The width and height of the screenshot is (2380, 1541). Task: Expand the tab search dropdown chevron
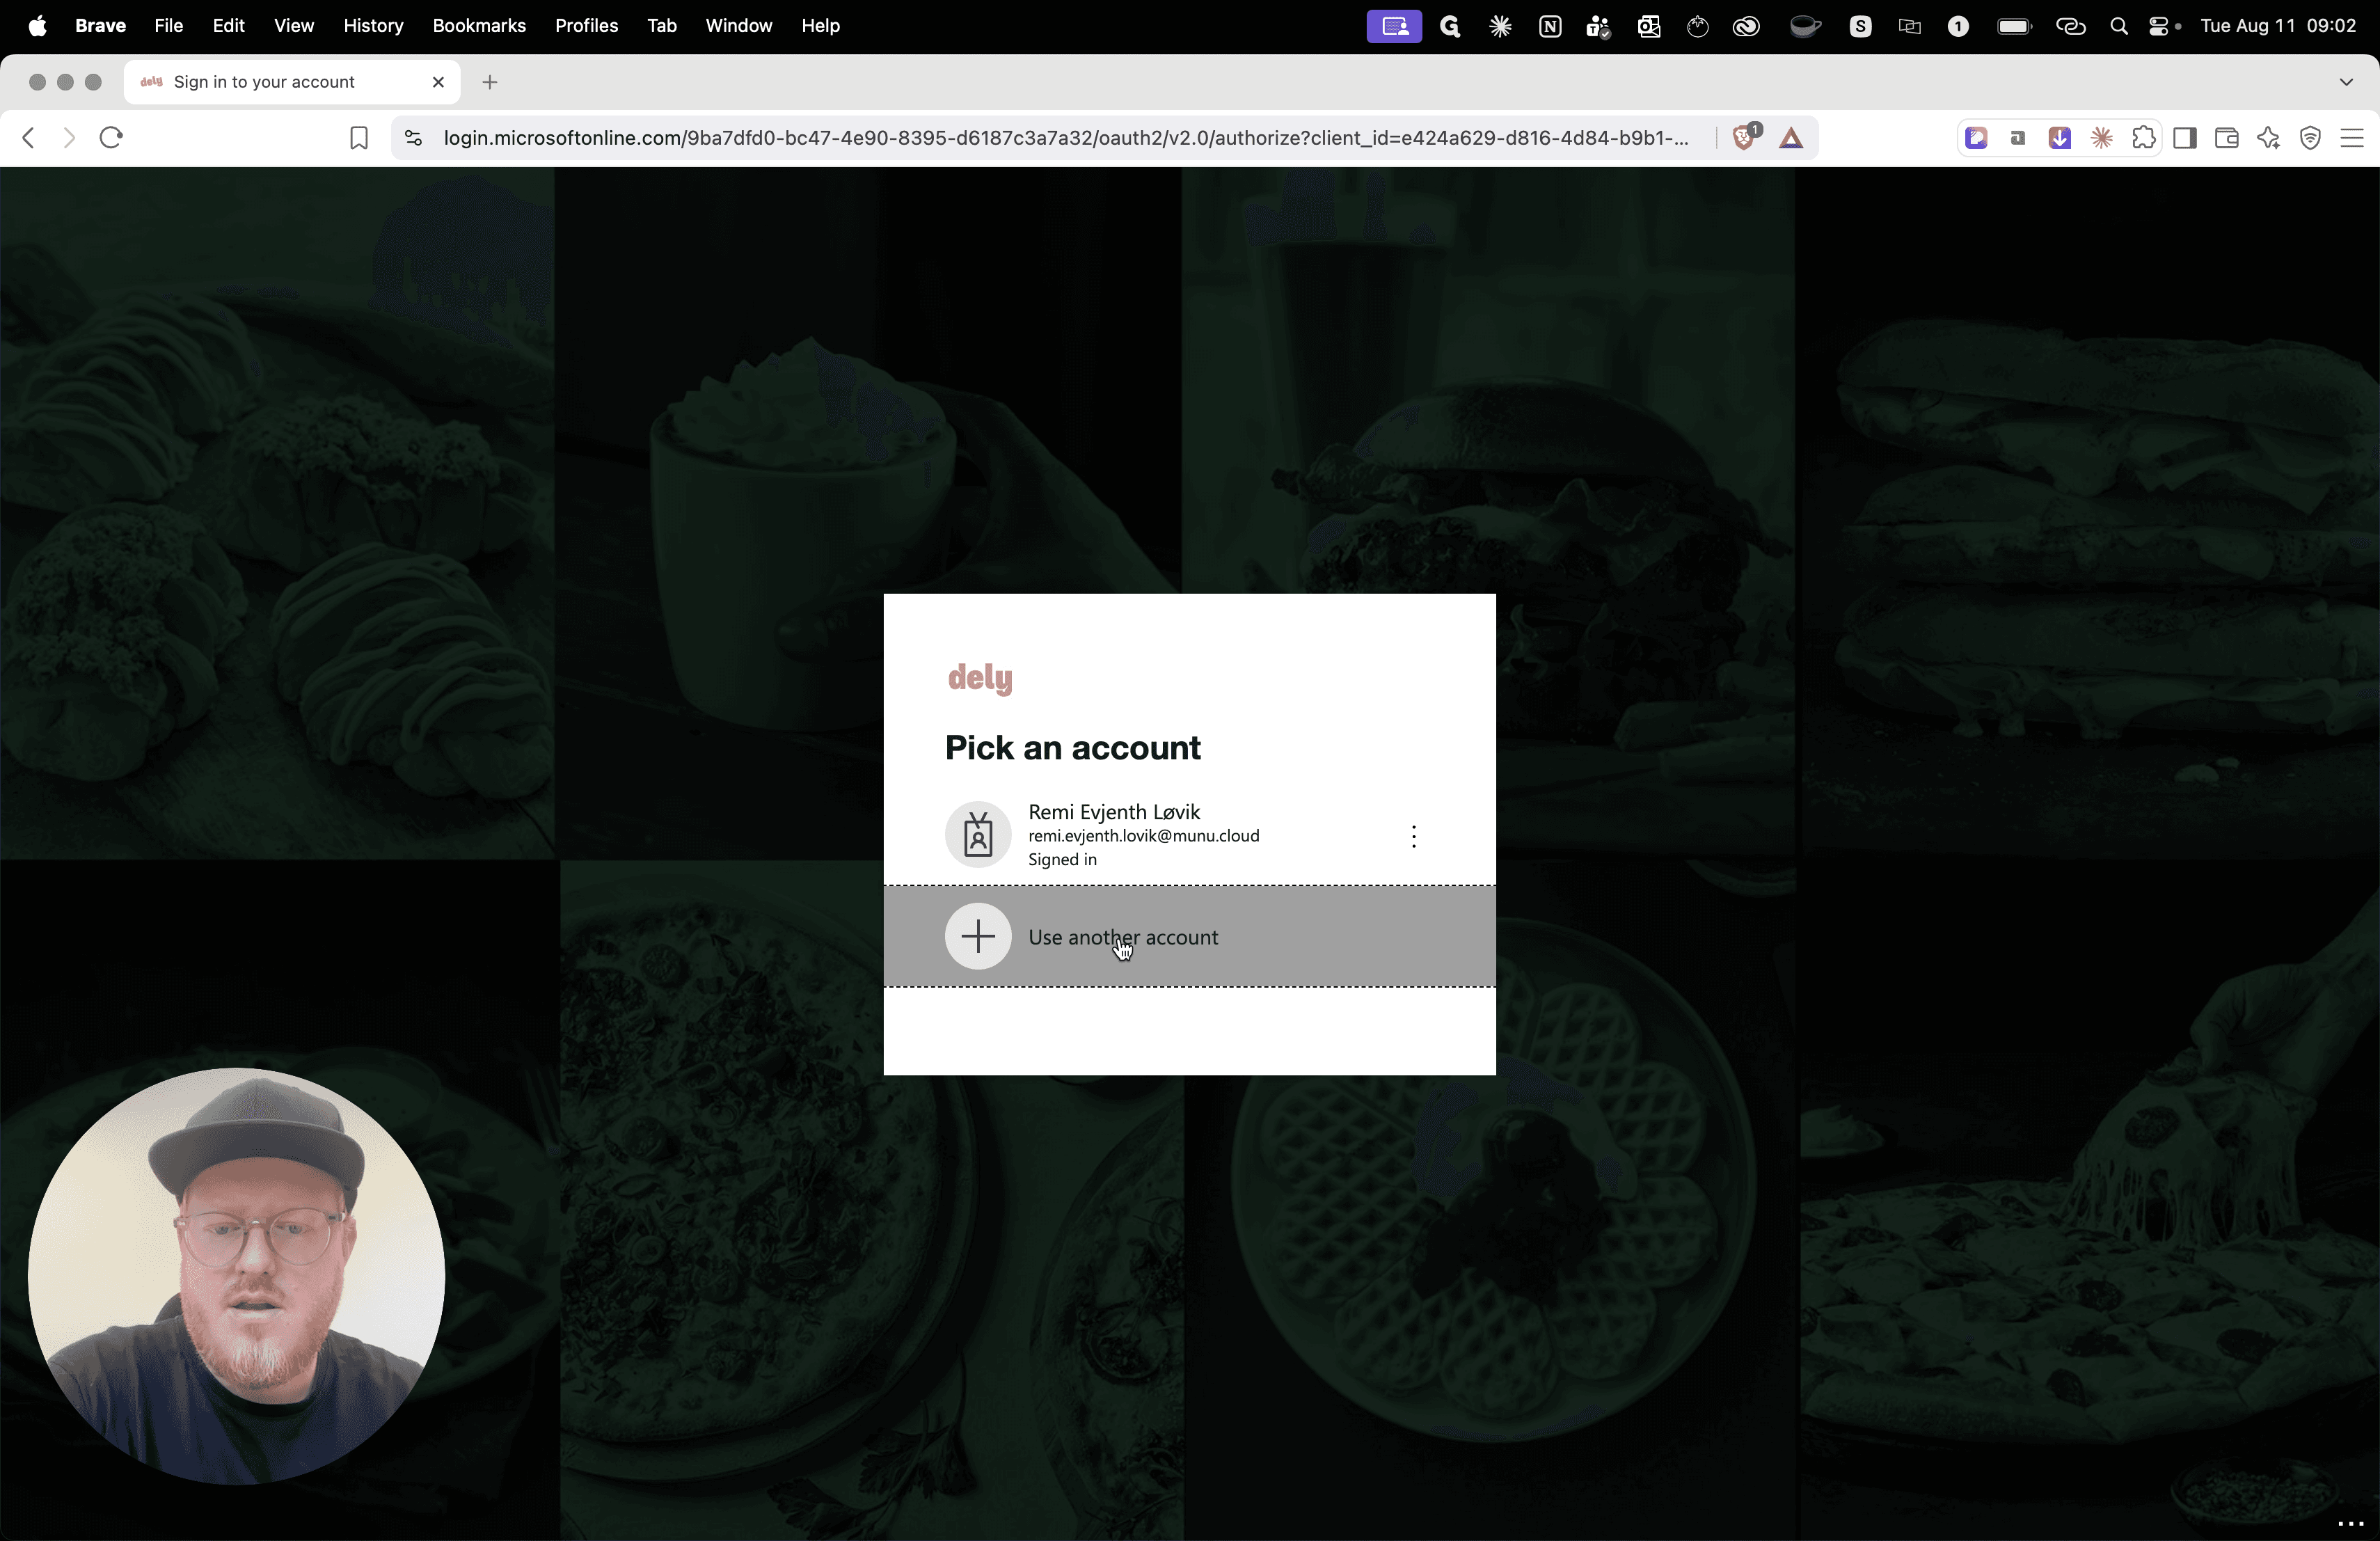pos(2346,82)
